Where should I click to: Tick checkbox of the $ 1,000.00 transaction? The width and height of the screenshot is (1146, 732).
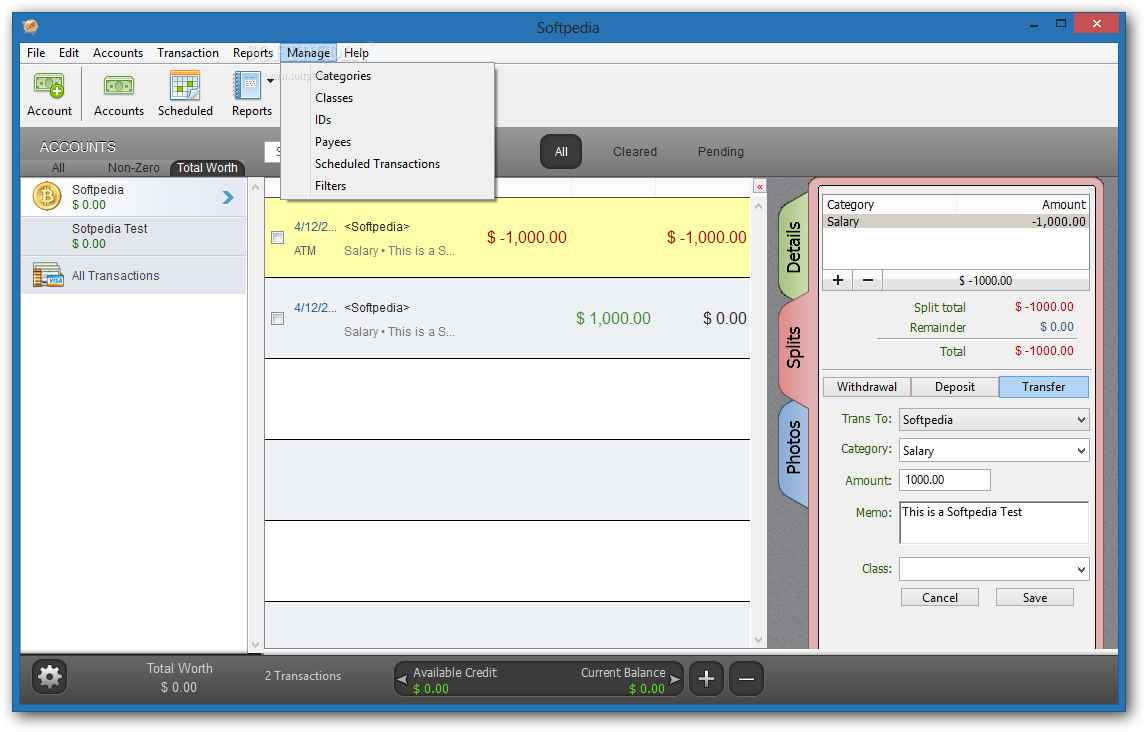point(278,319)
